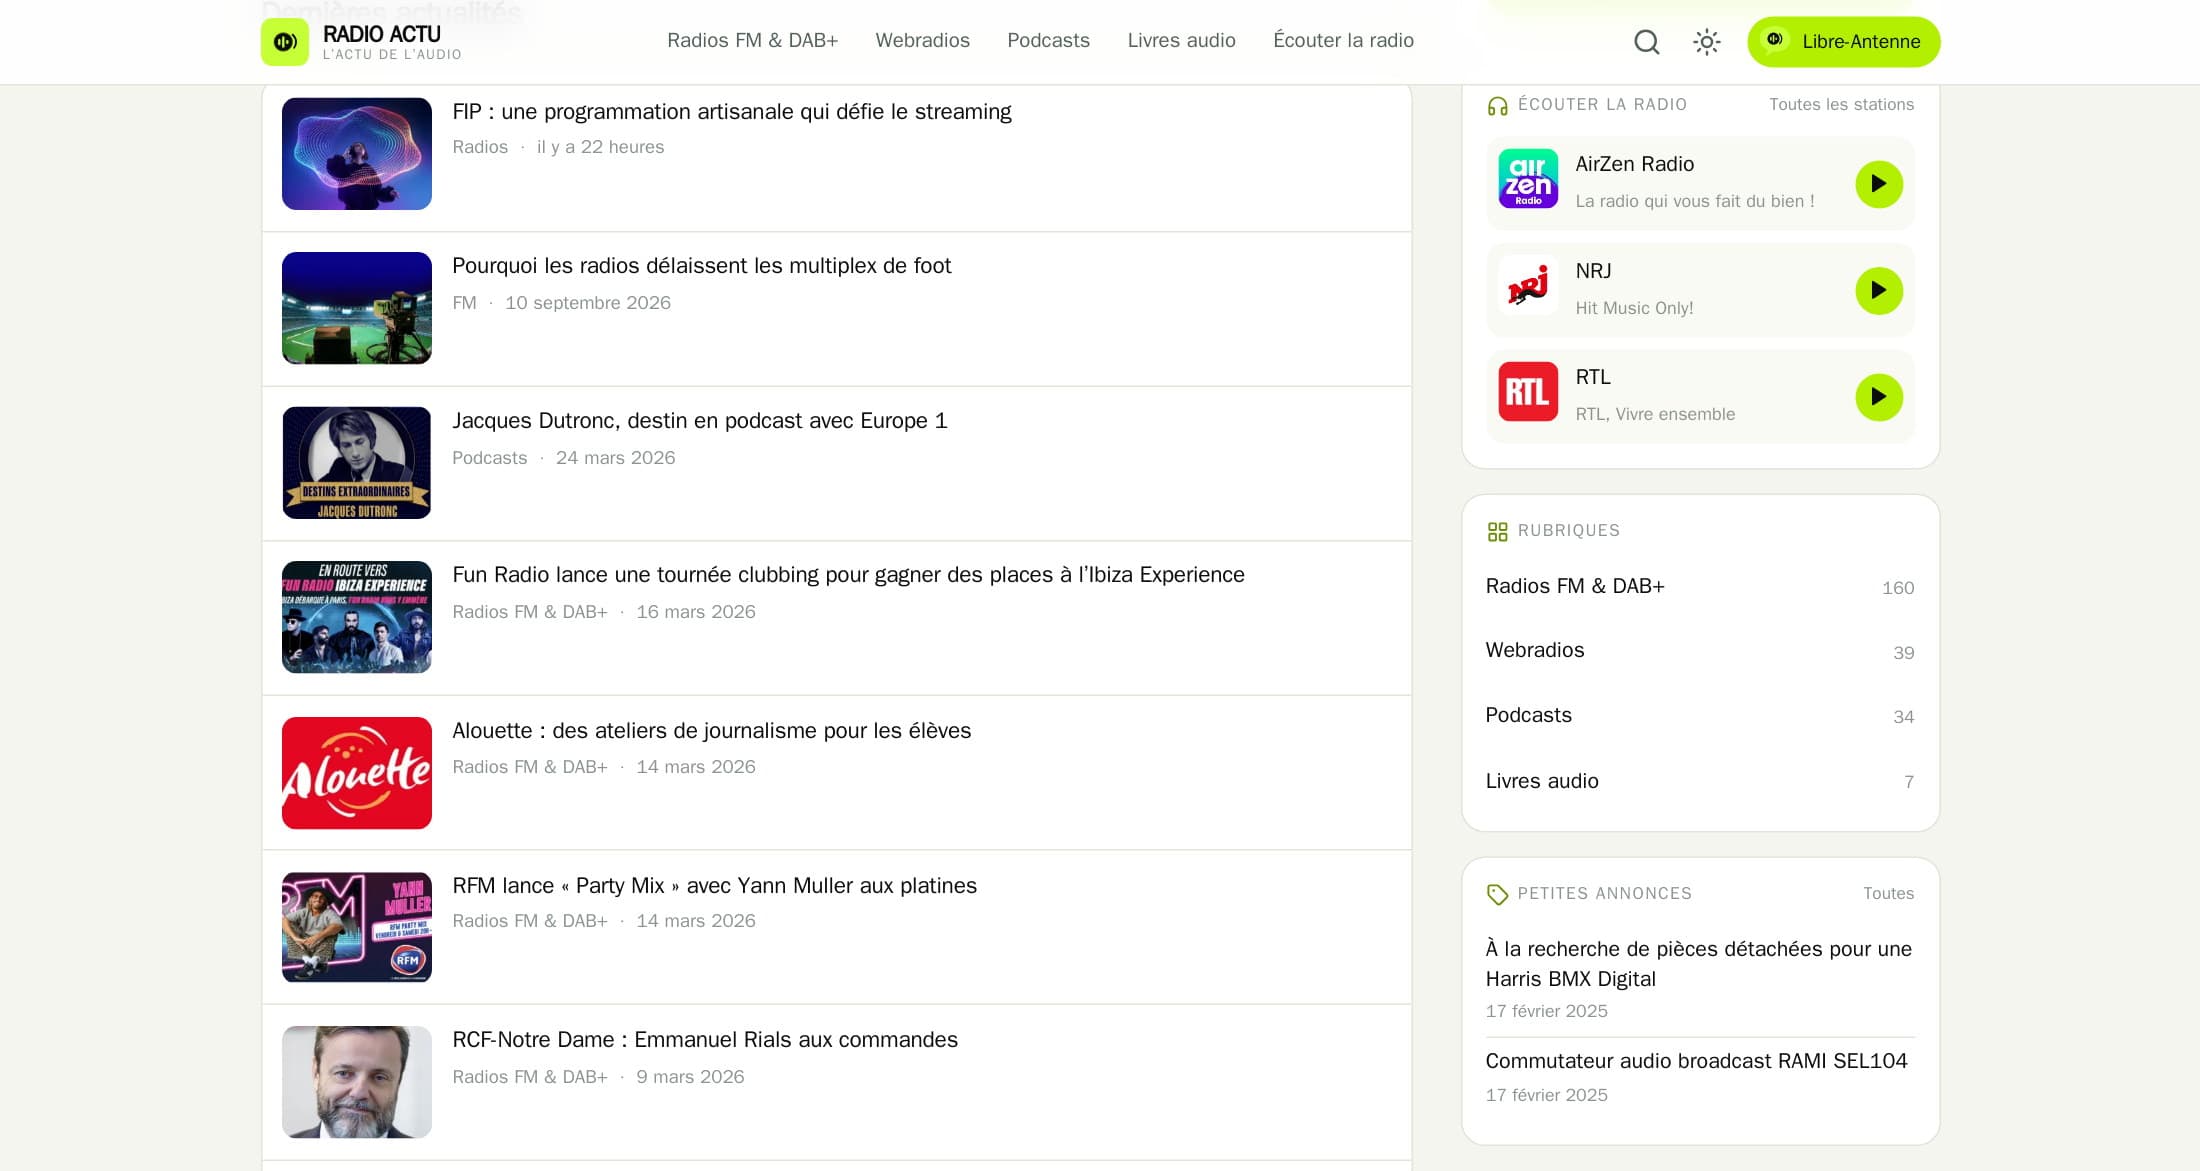Open the Fun Radio Ibiza Experience article
This screenshot has height=1171, width=2200.
click(x=848, y=575)
